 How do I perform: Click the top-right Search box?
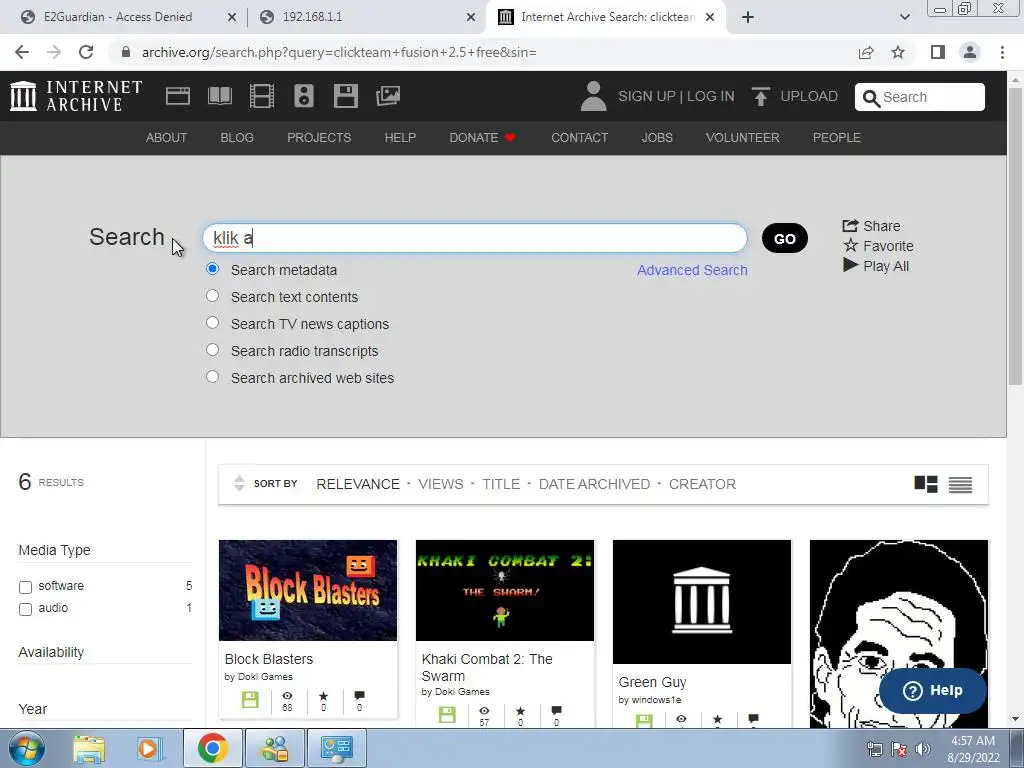point(920,97)
